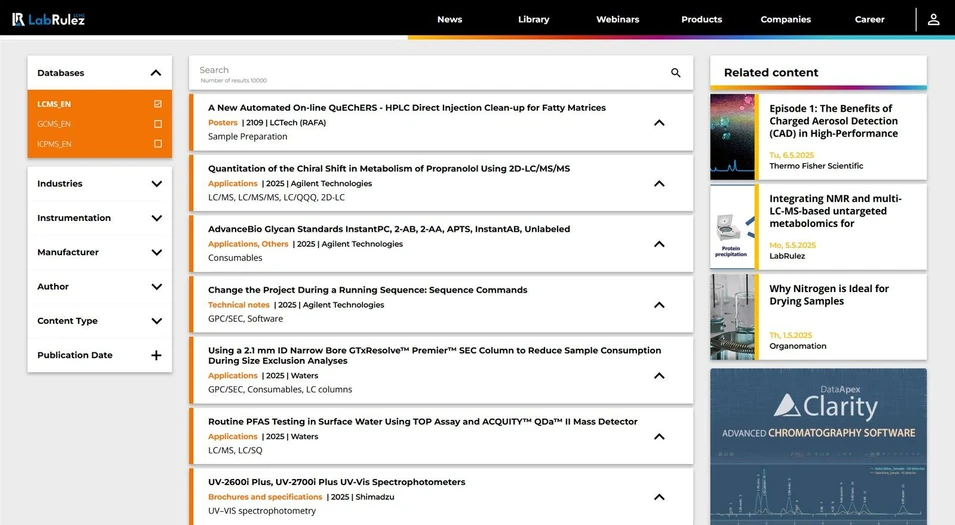955x525 pixels.
Task: Click the Organomation glassware thumbnail
Action: click(x=732, y=317)
